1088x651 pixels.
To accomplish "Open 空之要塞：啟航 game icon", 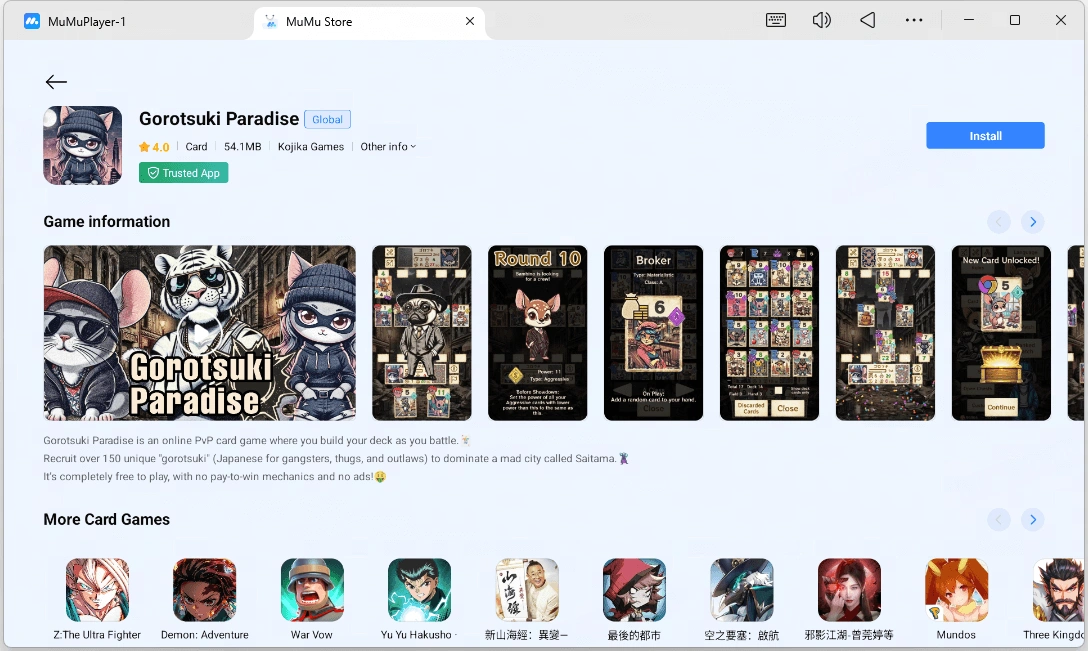I will click(742, 590).
